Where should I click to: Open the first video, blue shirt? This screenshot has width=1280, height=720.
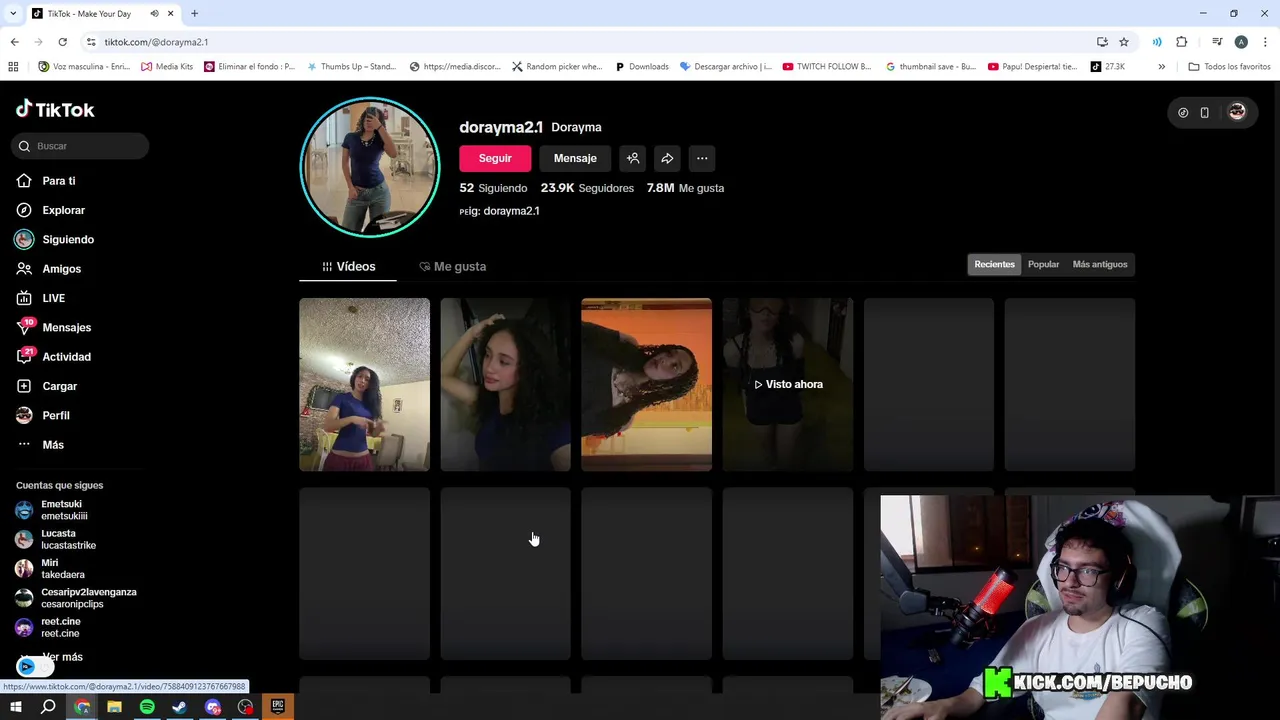364,384
